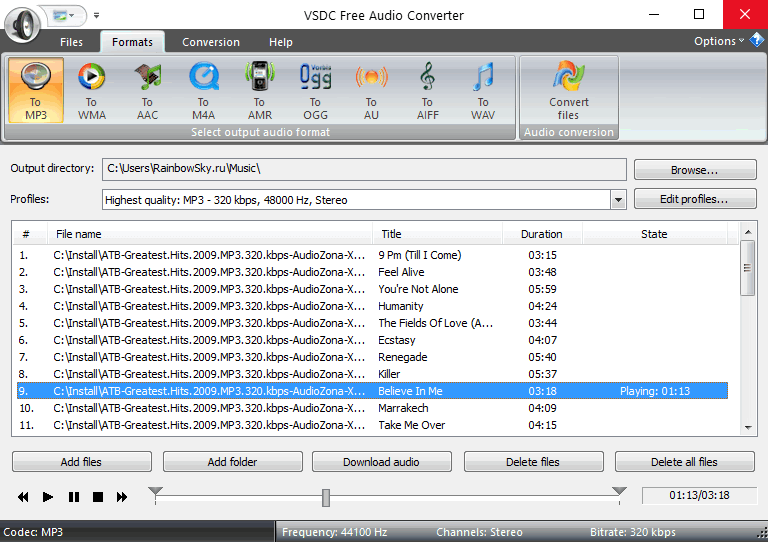Start conversion with Convert files icon

point(569,90)
